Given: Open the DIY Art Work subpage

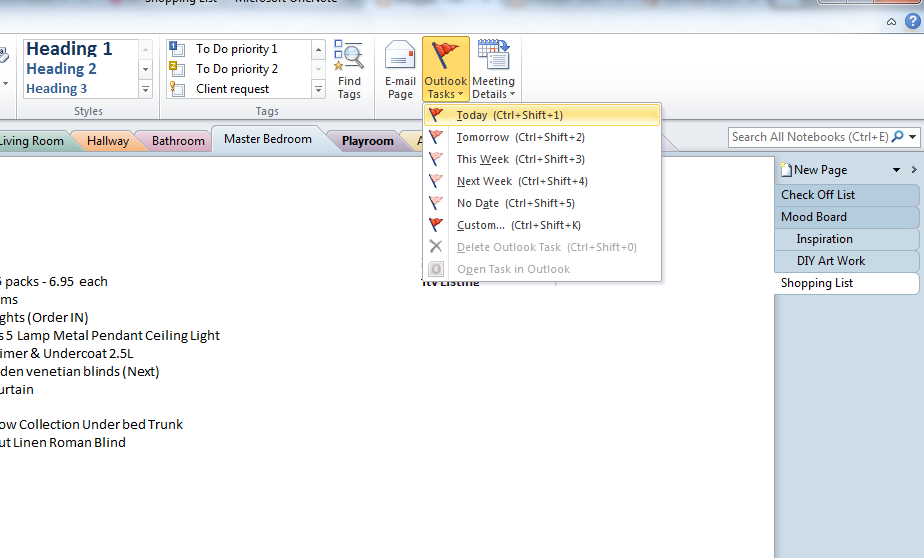Looking at the screenshot, I should coord(846,261).
